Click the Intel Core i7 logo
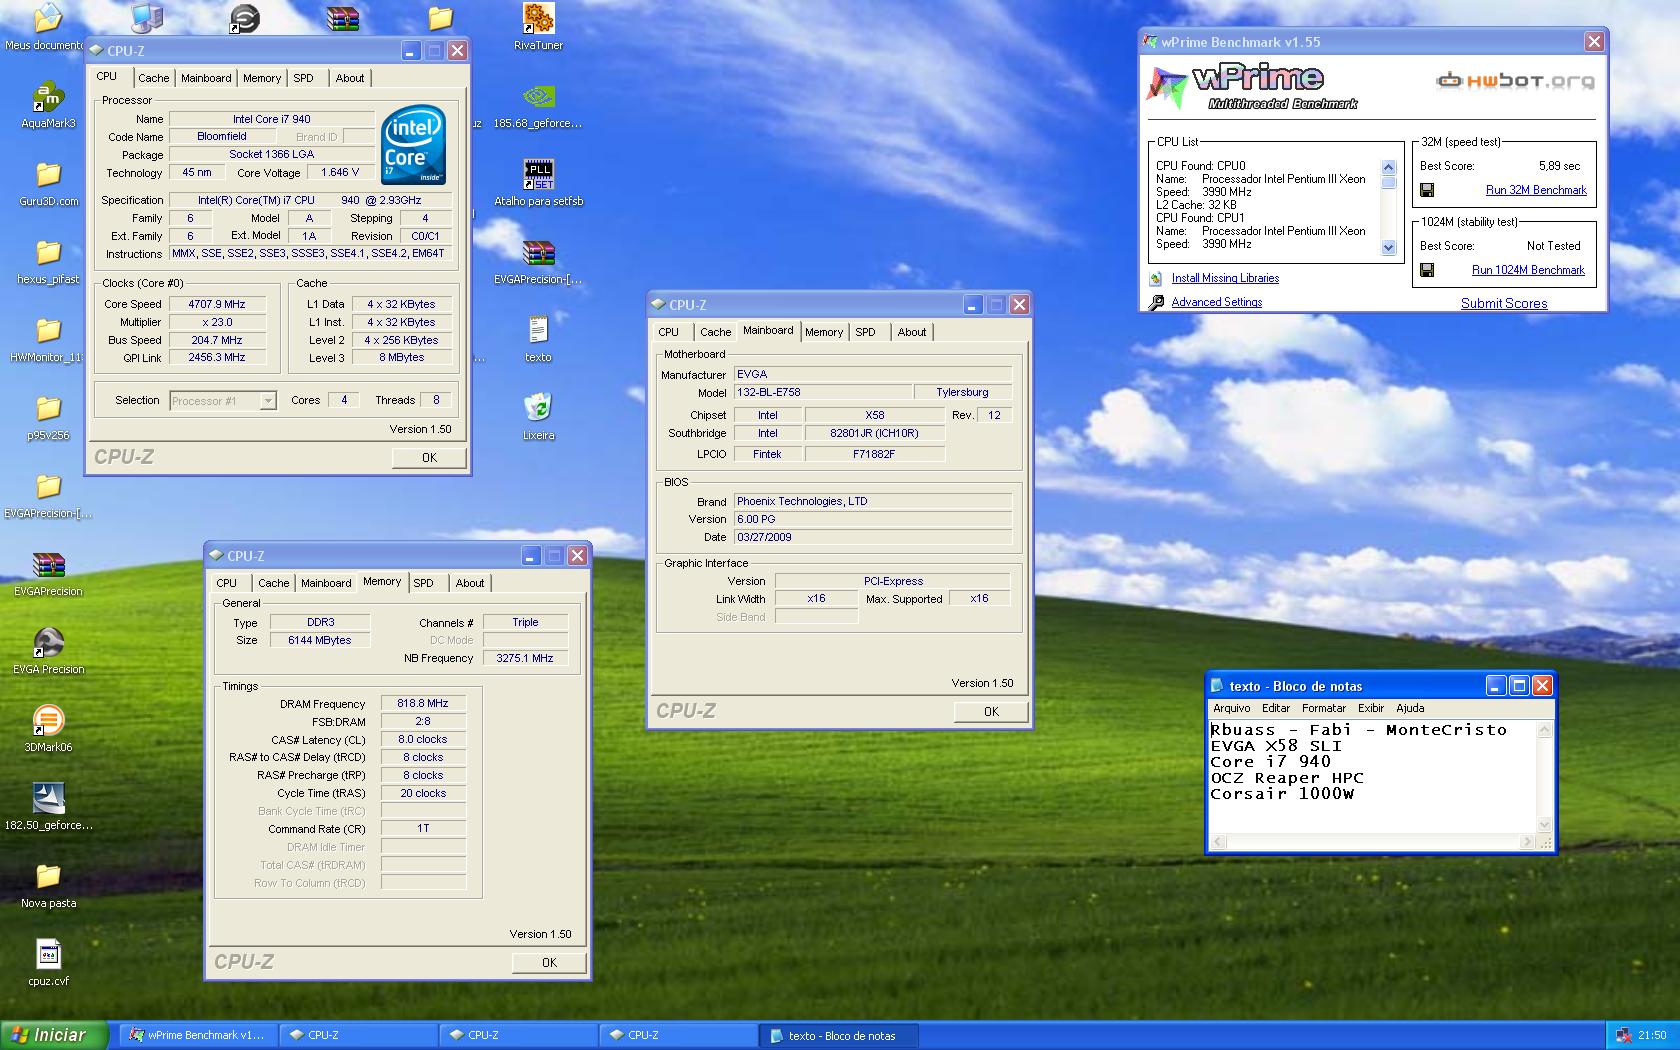Image resolution: width=1680 pixels, height=1050 pixels. [413, 145]
